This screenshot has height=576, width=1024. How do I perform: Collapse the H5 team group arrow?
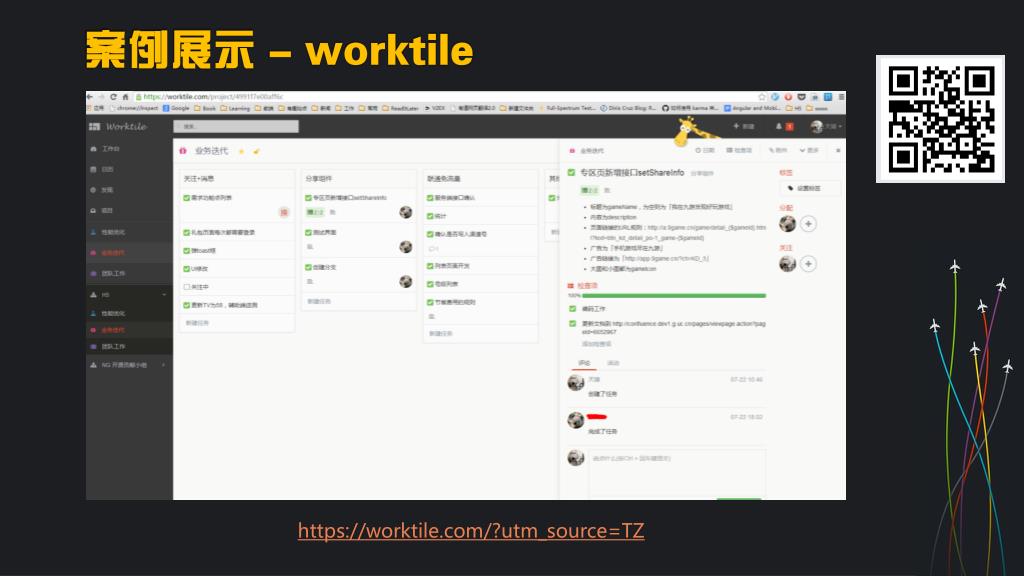tap(163, 295)
